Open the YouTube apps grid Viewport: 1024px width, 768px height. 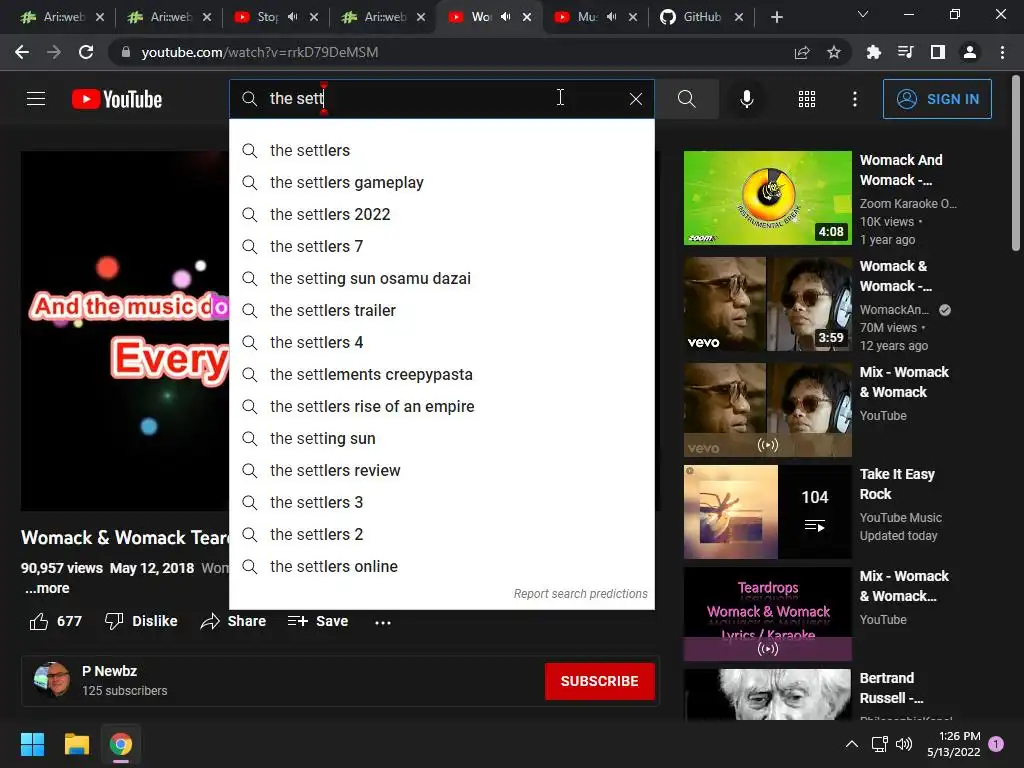(807, 99)
